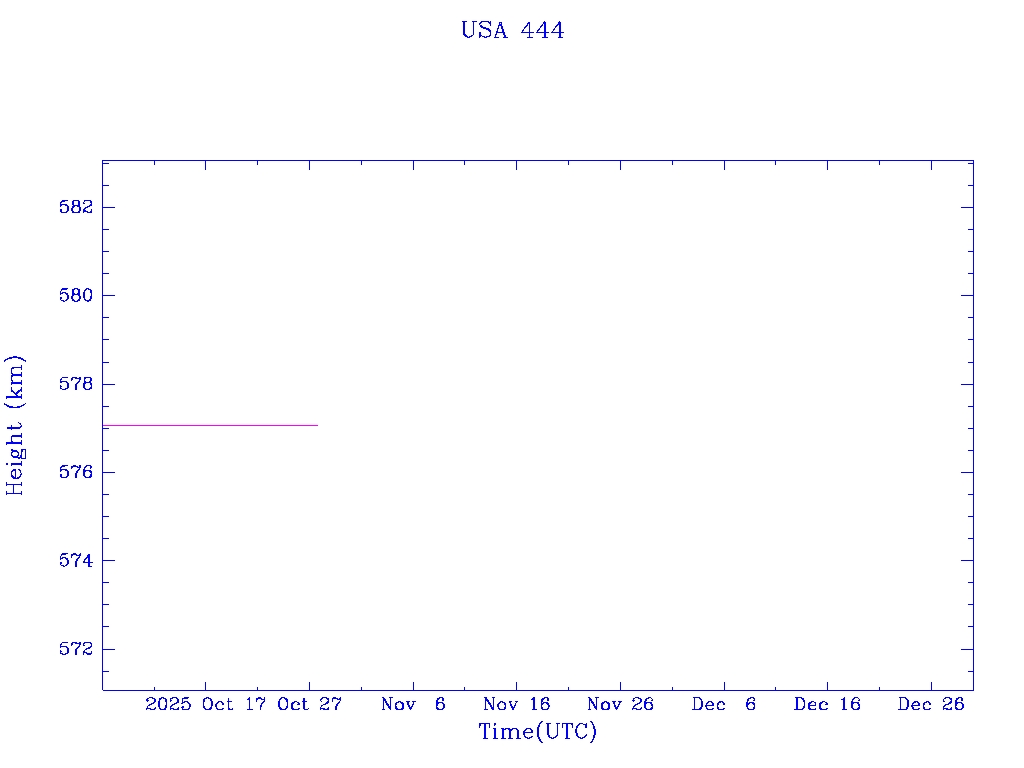Click the middle of the magenta data line
Screen dimensions: 1024x768
[x=210, y=425]
